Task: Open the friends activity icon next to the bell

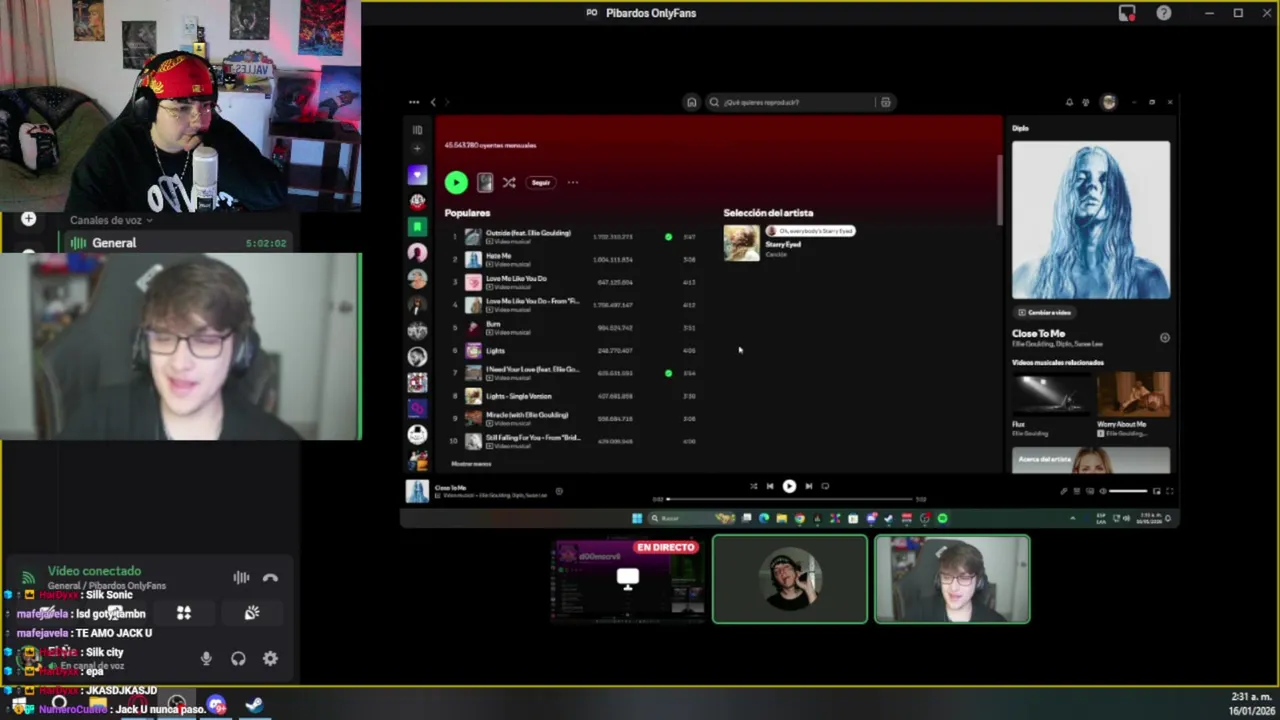Action: [x=1086, y=102]
